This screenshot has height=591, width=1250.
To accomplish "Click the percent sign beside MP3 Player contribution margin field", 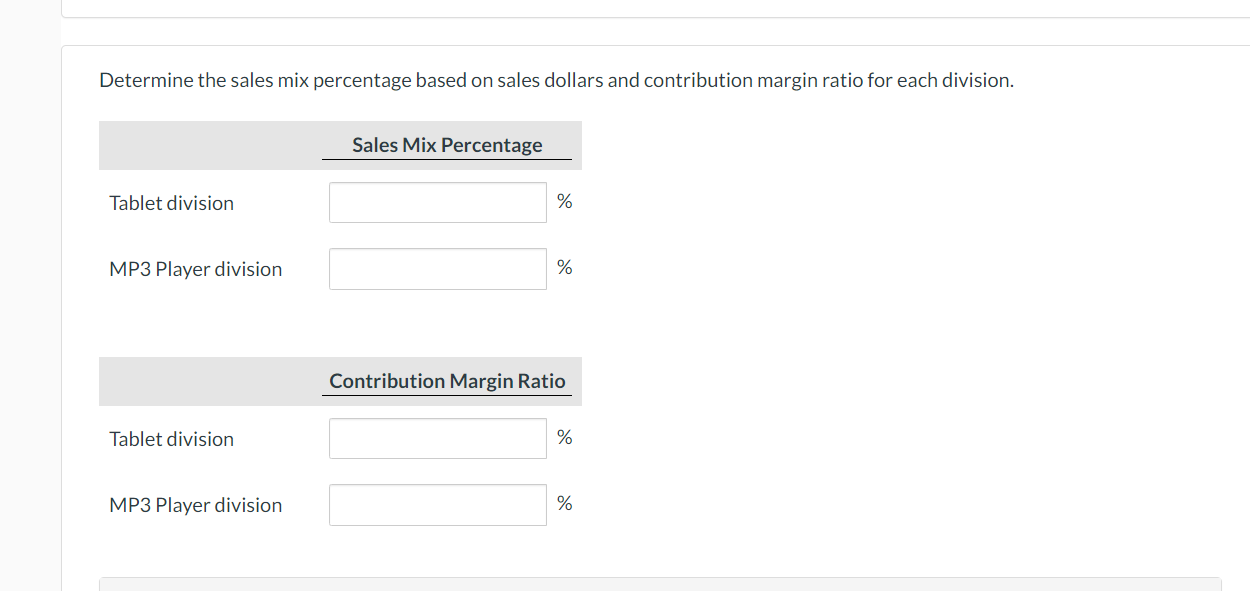I will click(x=564, y=503).
